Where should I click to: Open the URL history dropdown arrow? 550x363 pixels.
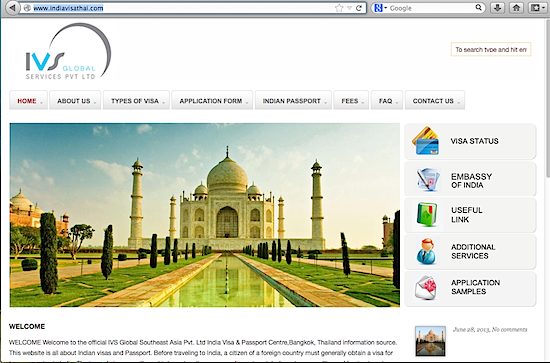[349, 8]
